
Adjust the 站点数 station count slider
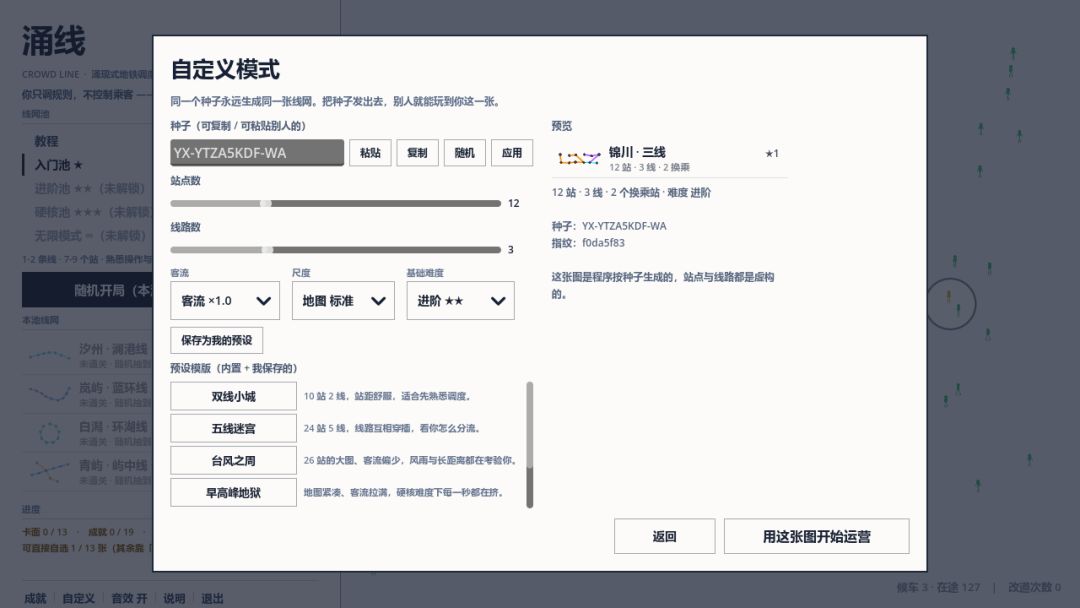pyautogui.click(x=335, y=203)
